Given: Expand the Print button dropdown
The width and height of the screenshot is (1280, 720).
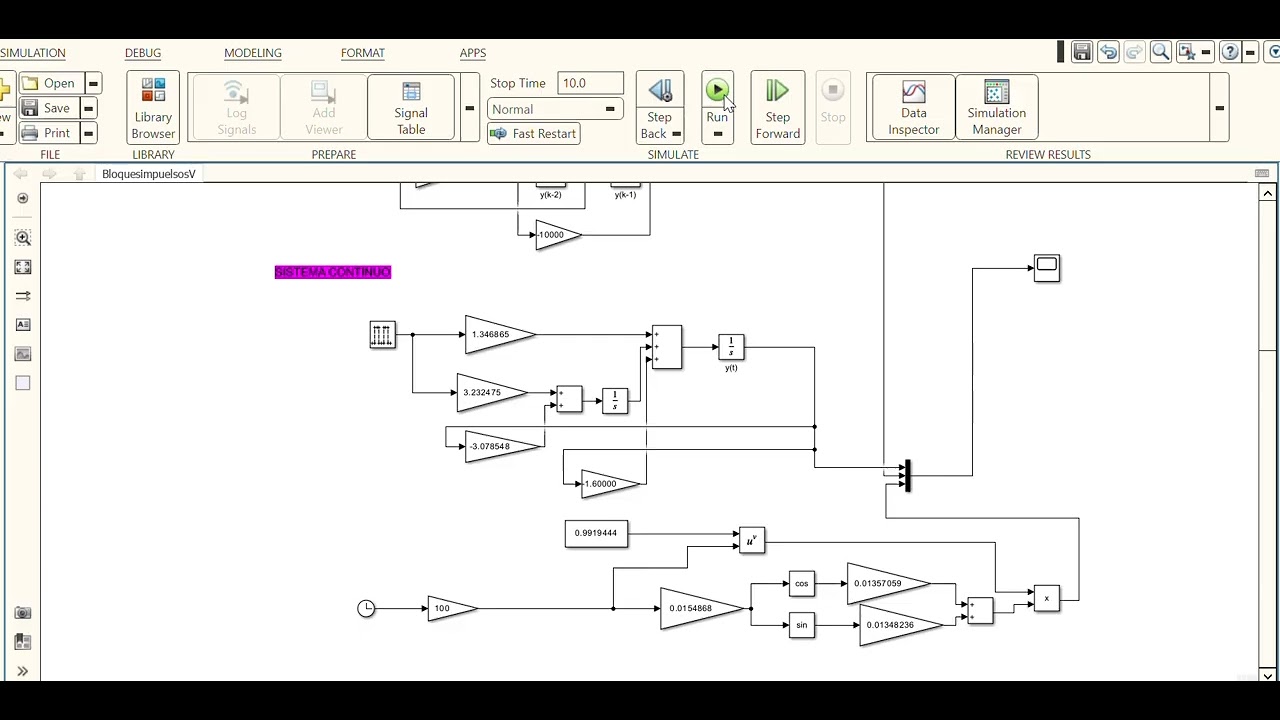Looking at the screenshot, I should (89, 133).
